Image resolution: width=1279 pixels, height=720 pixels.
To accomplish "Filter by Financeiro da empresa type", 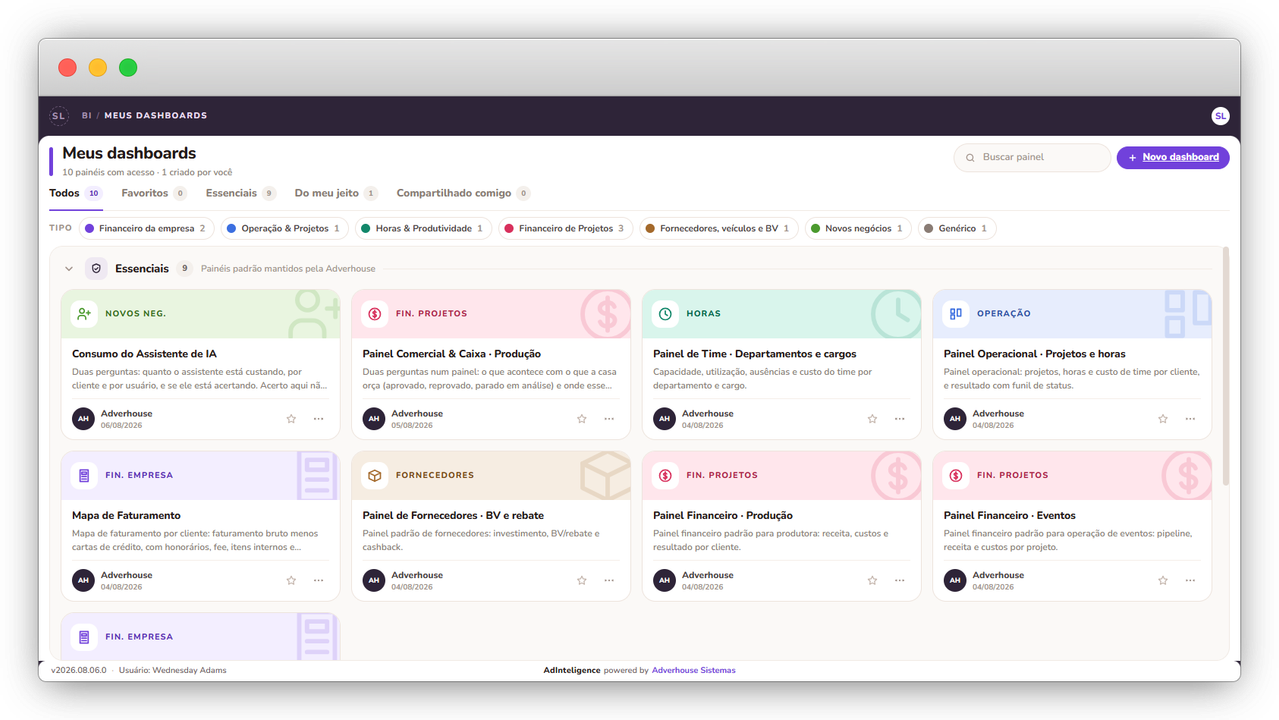I will 146,229.
